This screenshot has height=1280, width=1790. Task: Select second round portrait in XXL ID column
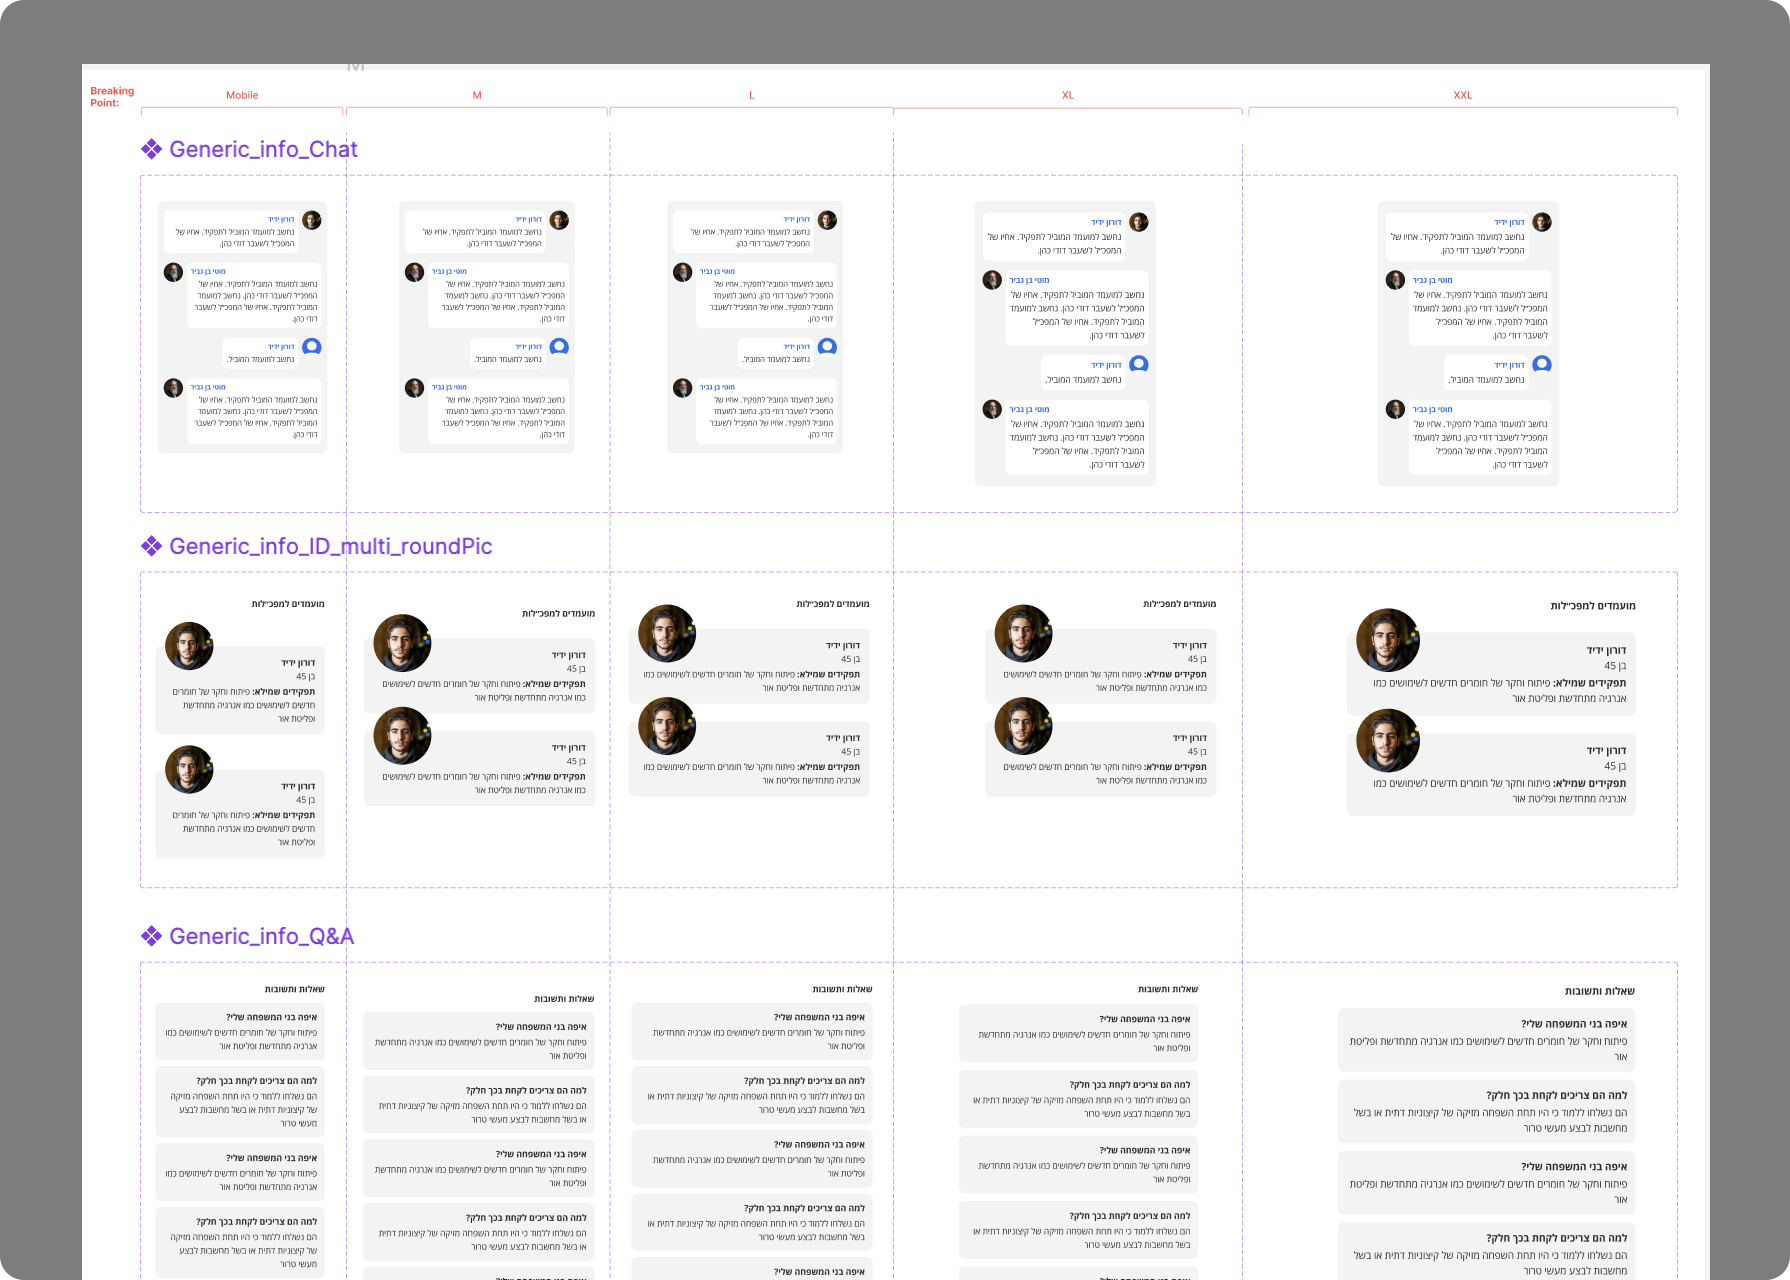coord(1387,740)
